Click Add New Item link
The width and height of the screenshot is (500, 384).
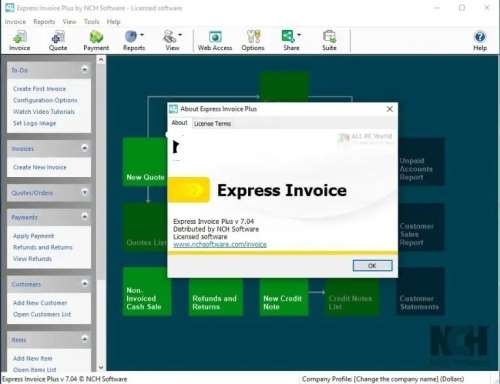tap(33, 359)
